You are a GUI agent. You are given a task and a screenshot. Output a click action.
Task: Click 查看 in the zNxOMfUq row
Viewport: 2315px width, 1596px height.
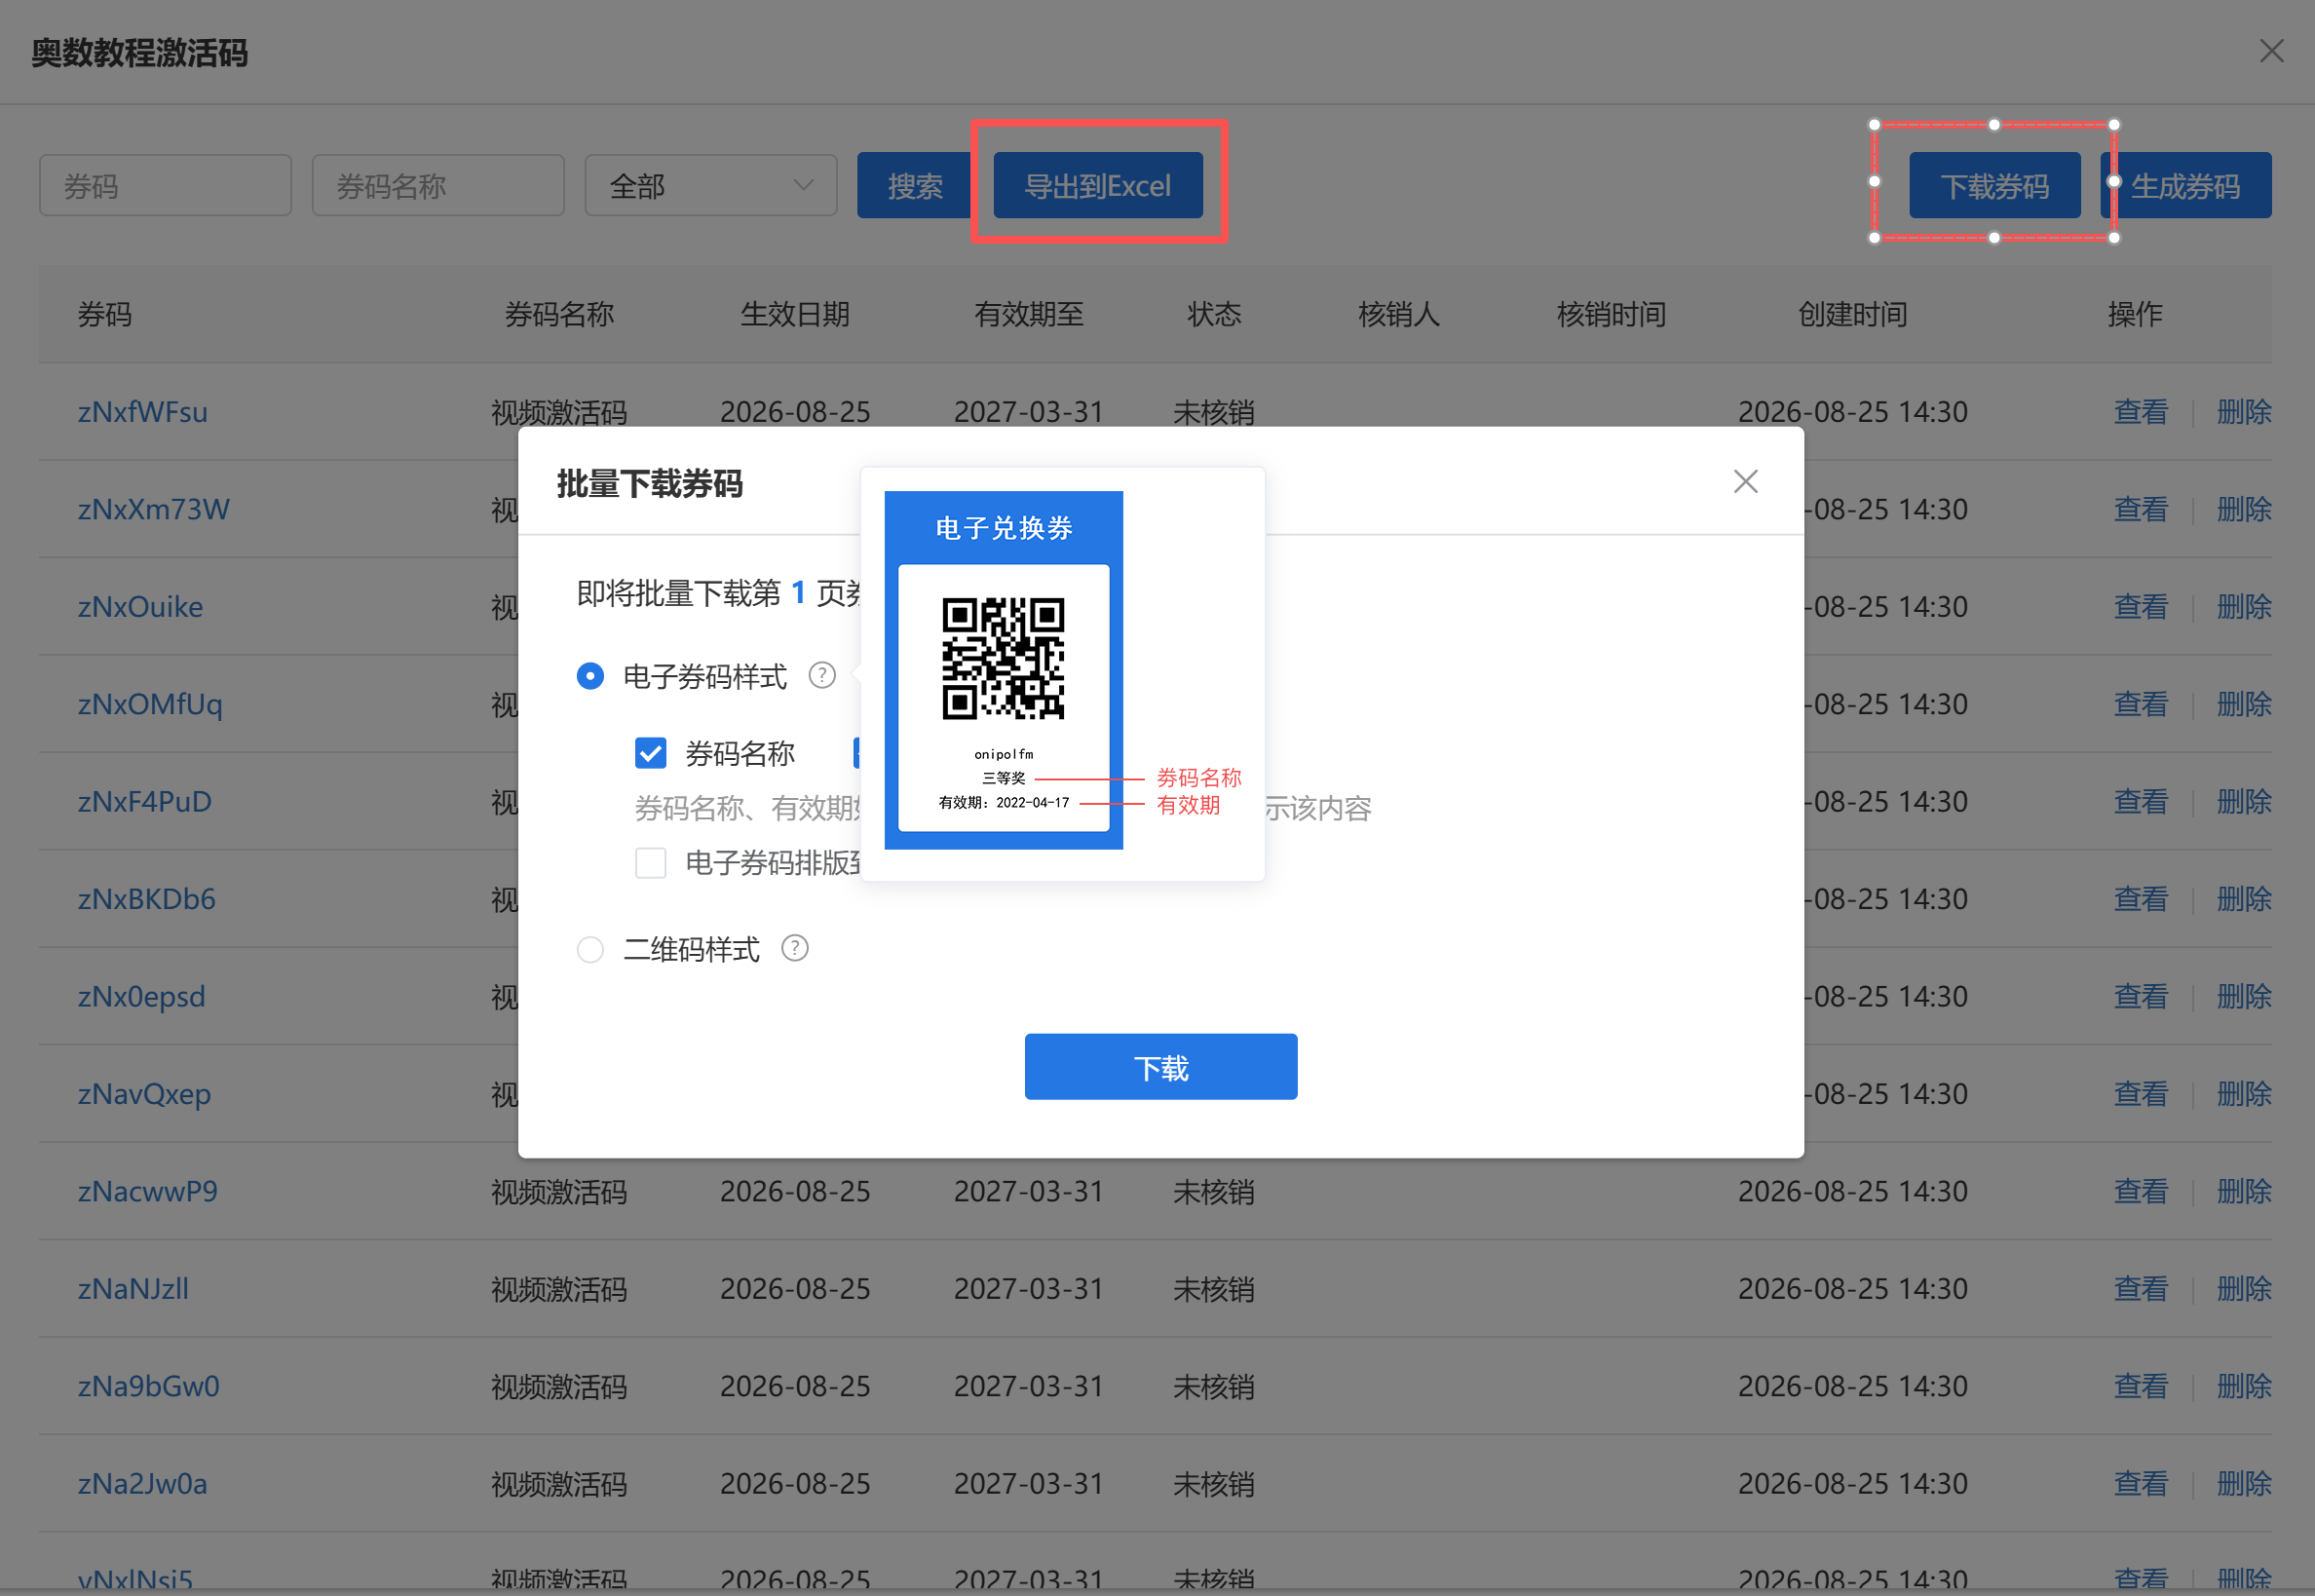coord(2140,704)
